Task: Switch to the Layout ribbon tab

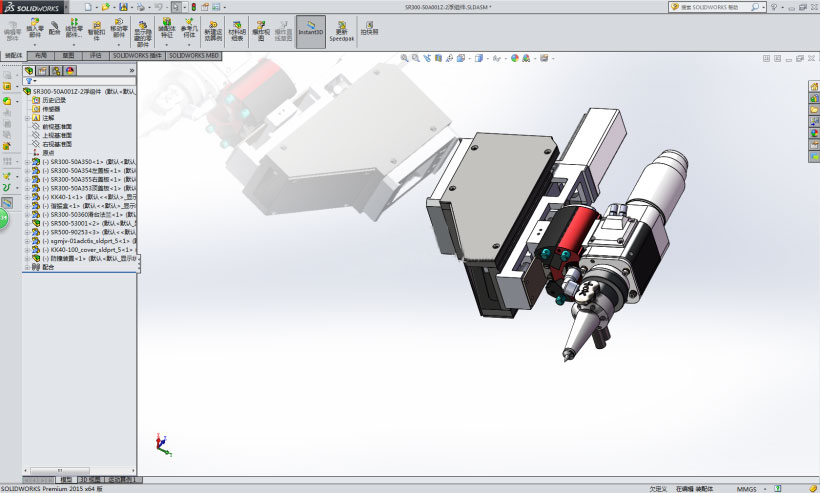Action: [41, 55]
